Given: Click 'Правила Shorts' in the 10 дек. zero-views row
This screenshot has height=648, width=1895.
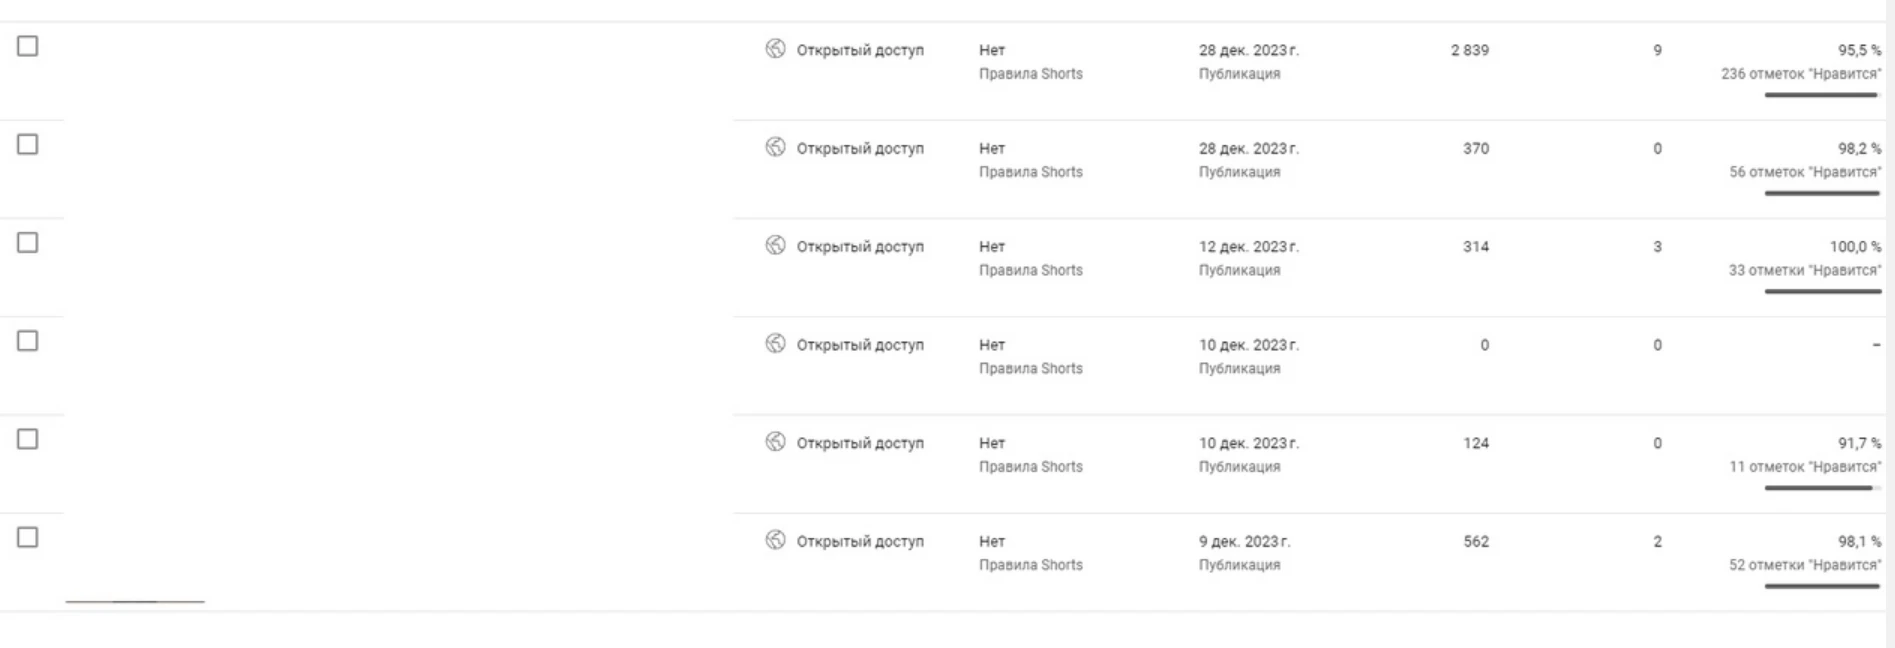Looking at the screenshot, I should [x=1031, y=368].
